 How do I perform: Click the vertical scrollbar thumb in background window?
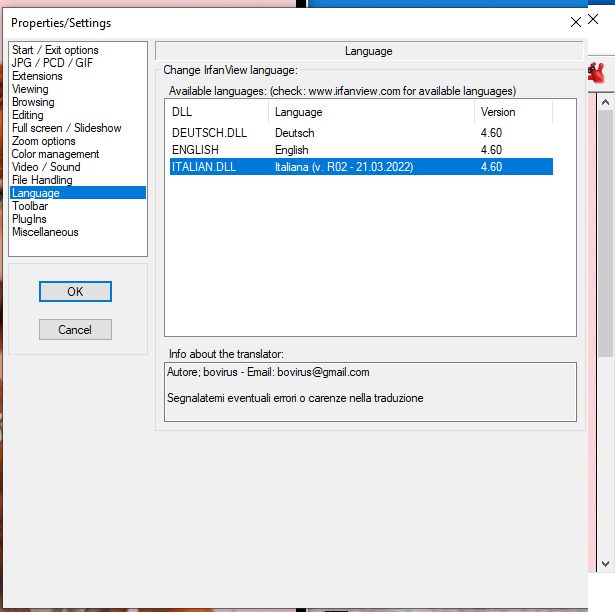click(605, 233)
